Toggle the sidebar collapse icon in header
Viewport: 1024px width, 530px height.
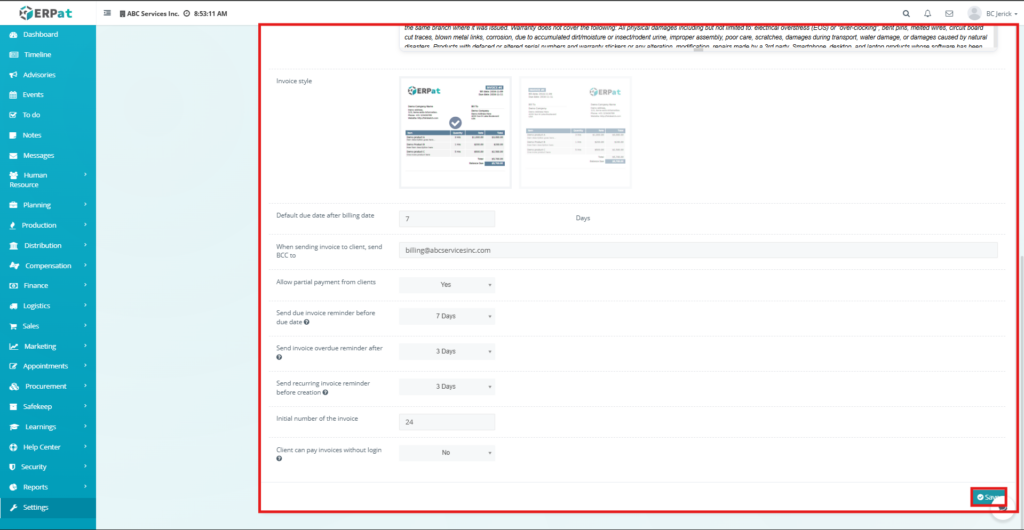(x=107, y=13)
